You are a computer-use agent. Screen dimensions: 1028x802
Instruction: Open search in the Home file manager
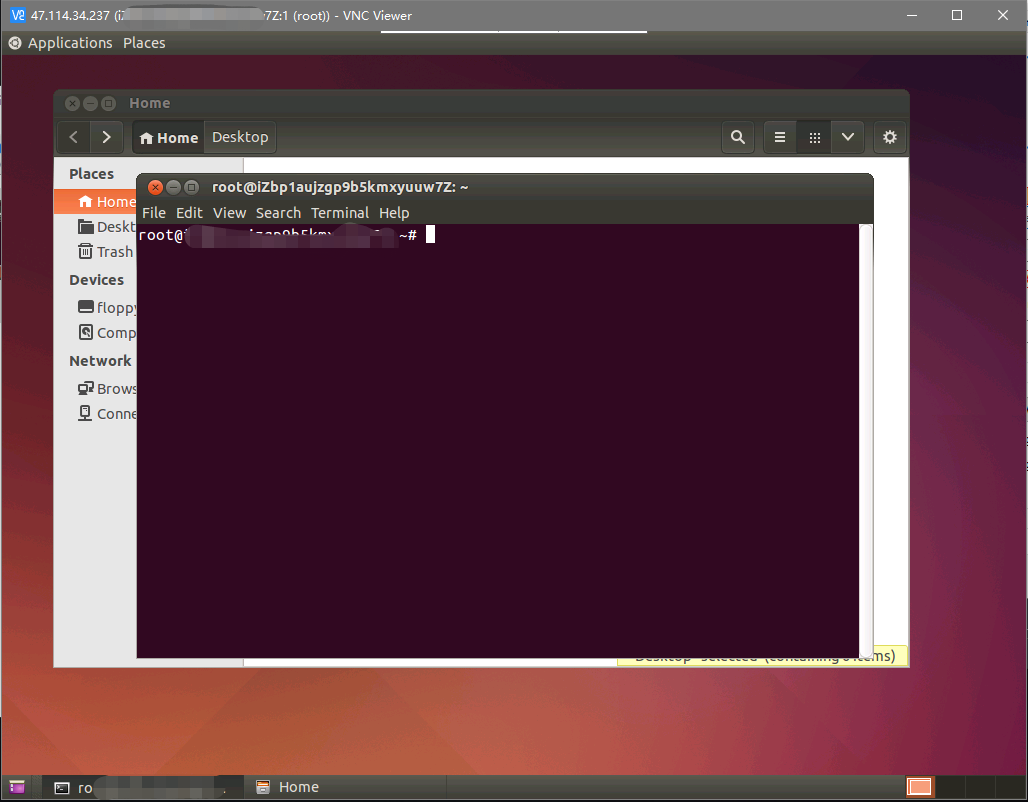click(x=738, y=137)
